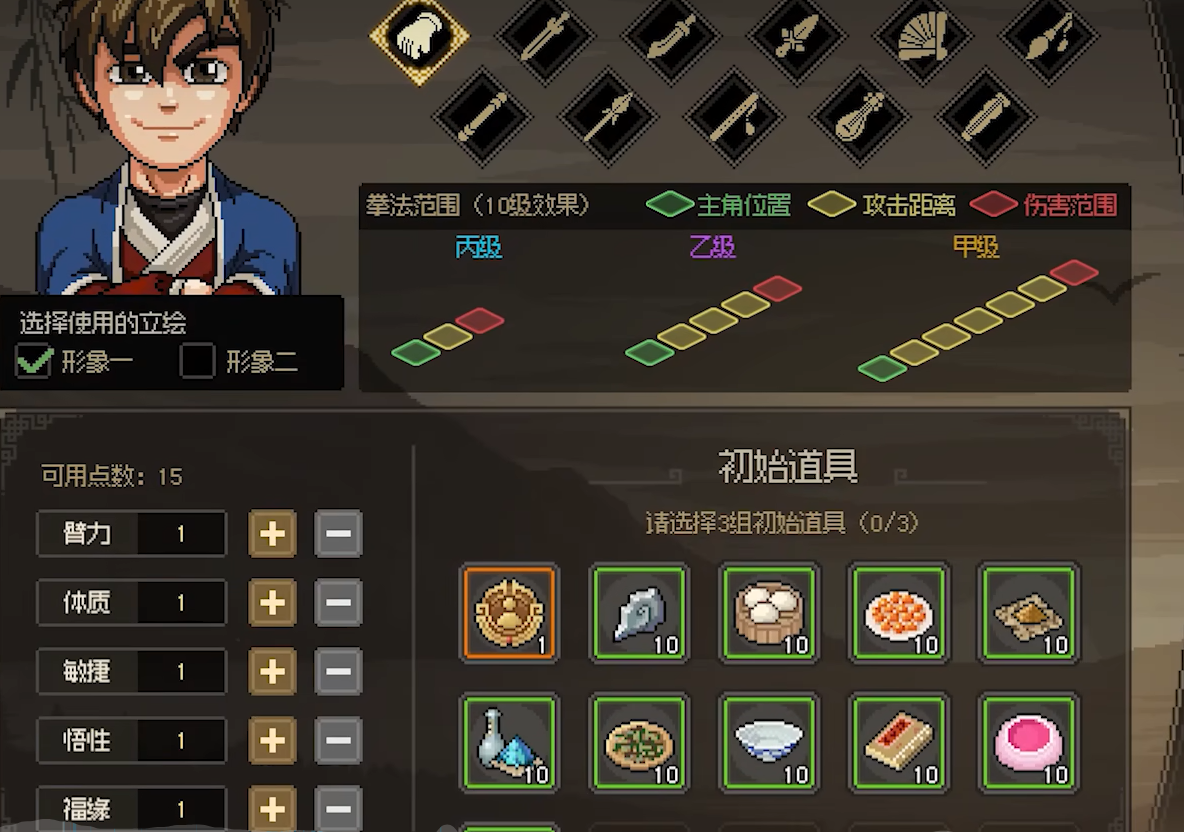Select the fist weapon type icon
The width and height of the screenshot is (1184, 832).
419,36
